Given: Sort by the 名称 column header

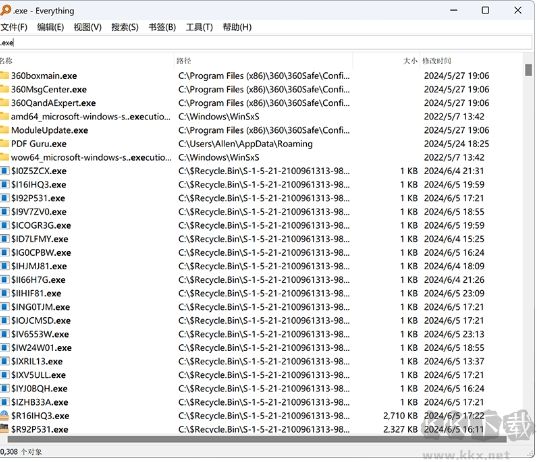Looking at the screenshot, I should (x=6, y=61).
